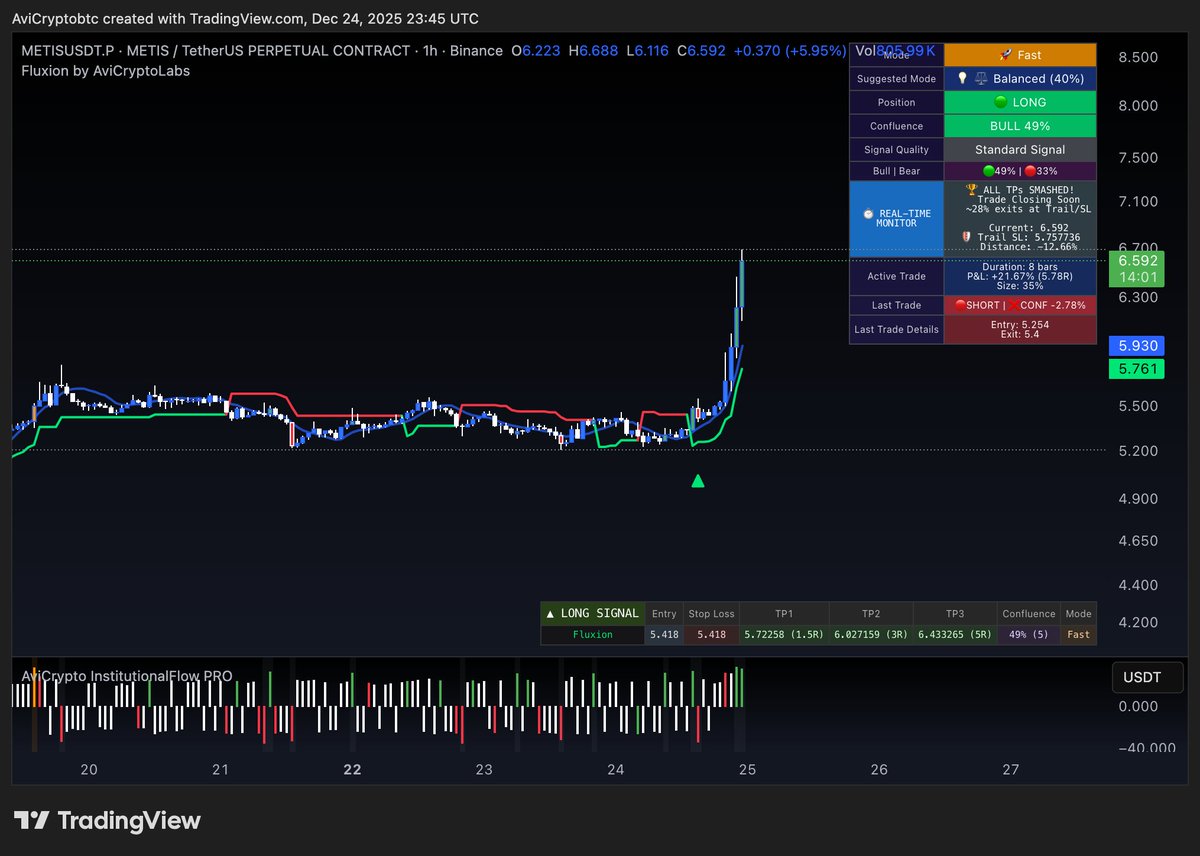Click the 49% | 33% bull bear cell
This screenshot has width=1200, height=856.
(1020, 171)
